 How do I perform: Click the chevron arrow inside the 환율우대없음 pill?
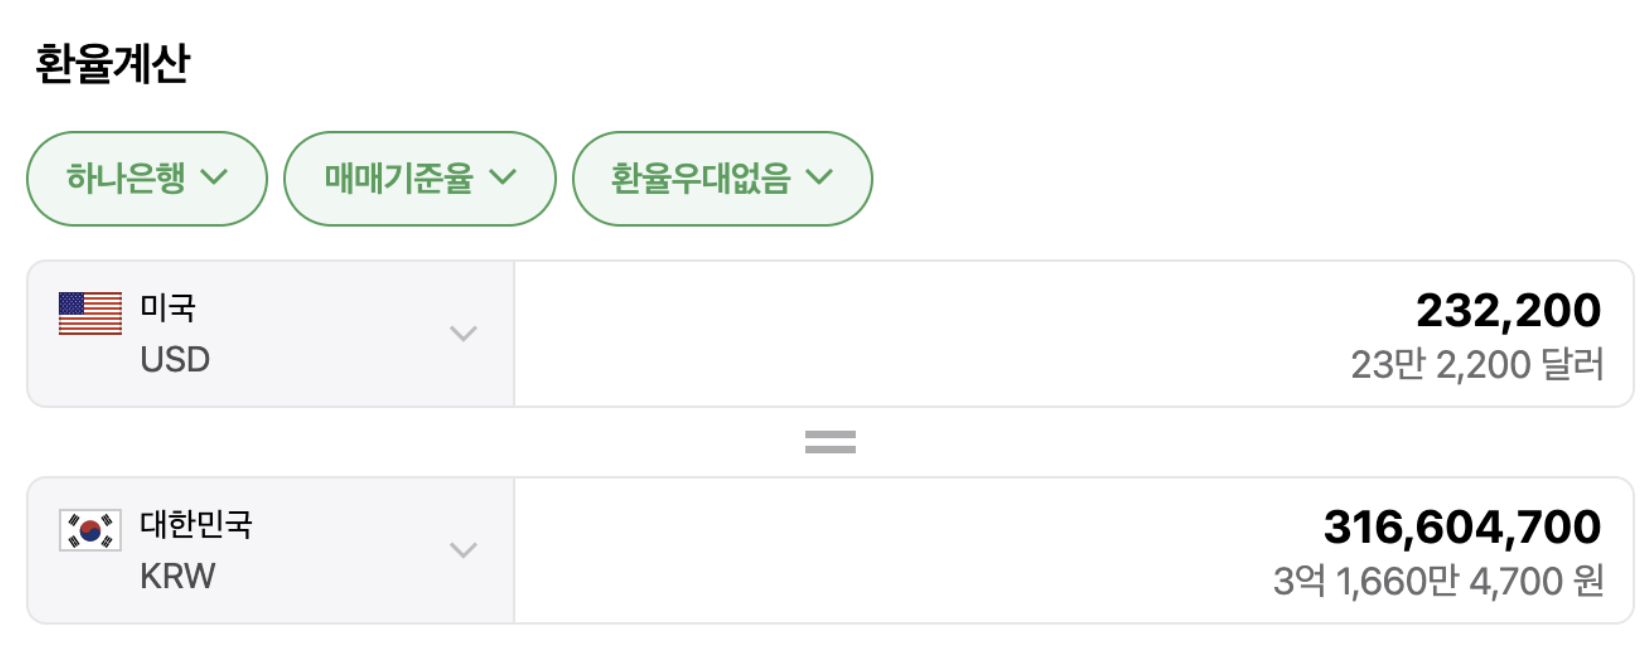819,178
